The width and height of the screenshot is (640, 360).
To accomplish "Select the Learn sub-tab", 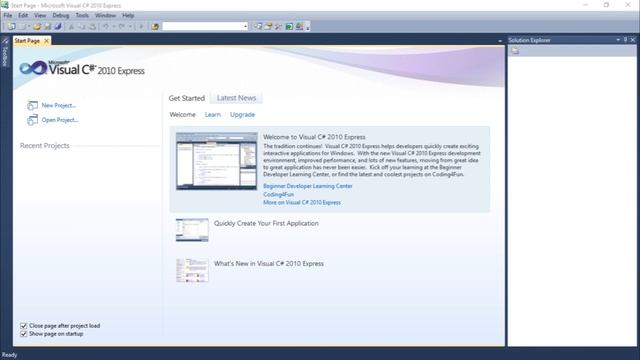I will click(x=213, y=115).
